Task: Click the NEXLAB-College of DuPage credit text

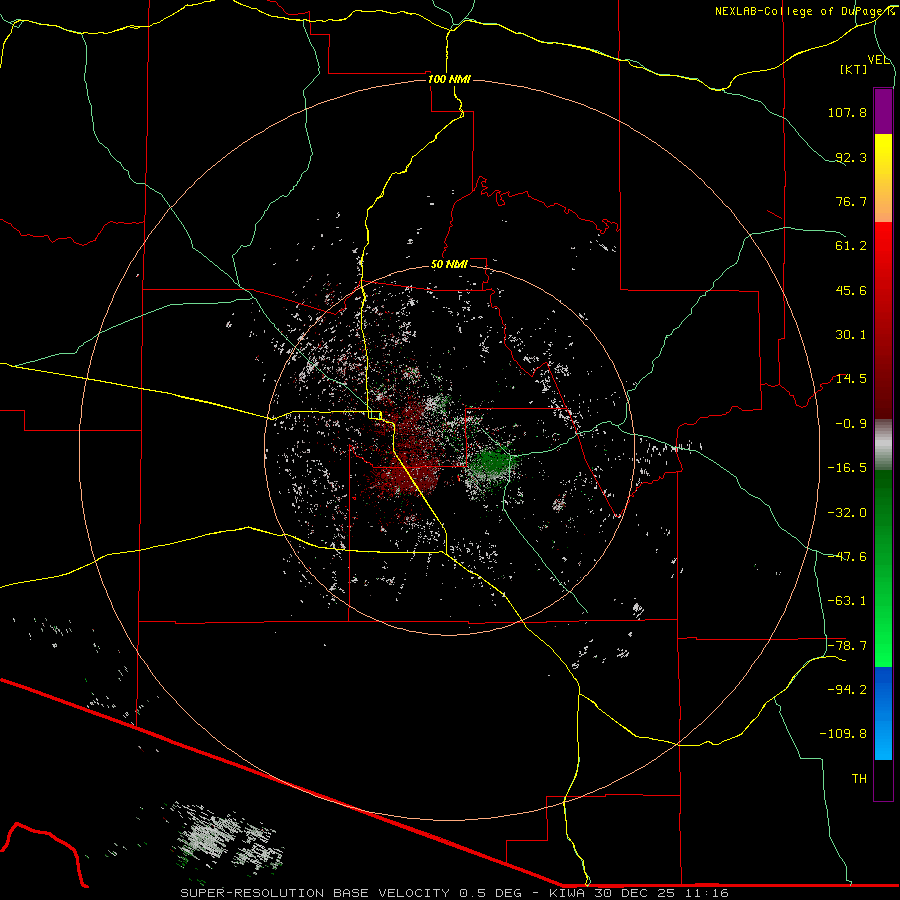Action: [x=805, y=11]
